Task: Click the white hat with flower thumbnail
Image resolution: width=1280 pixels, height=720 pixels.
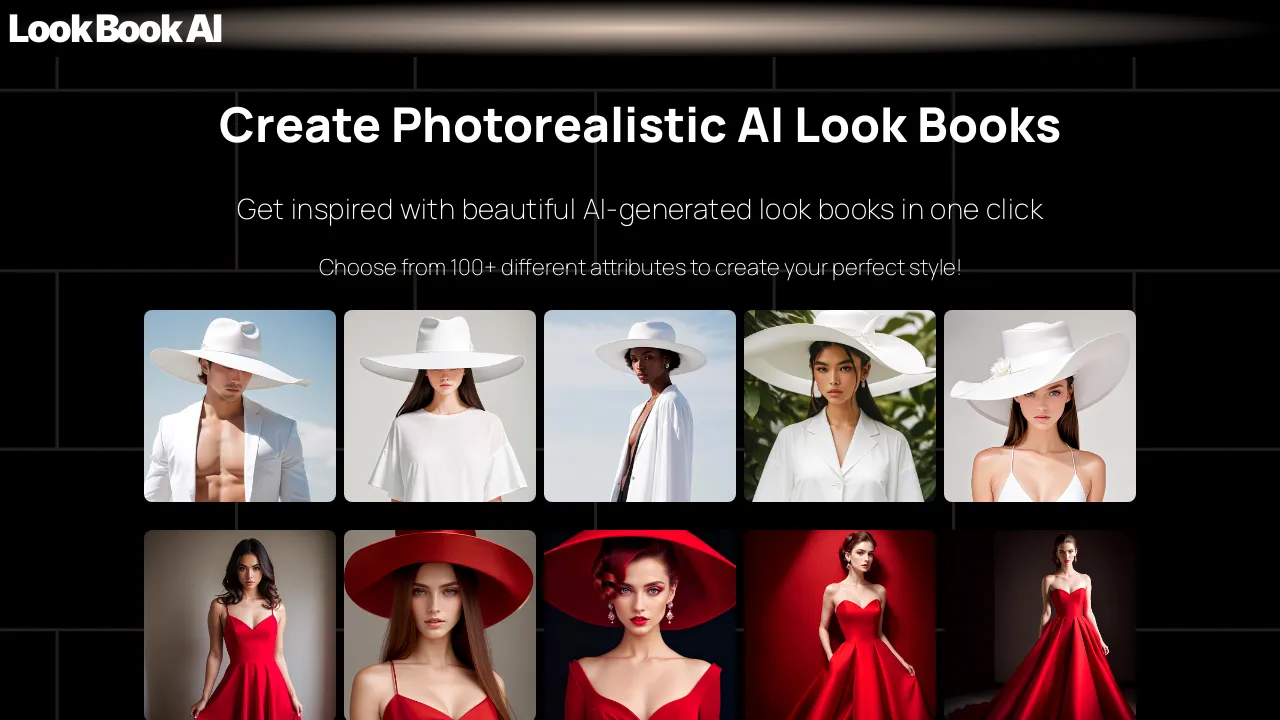Action: click(1040, 405)
